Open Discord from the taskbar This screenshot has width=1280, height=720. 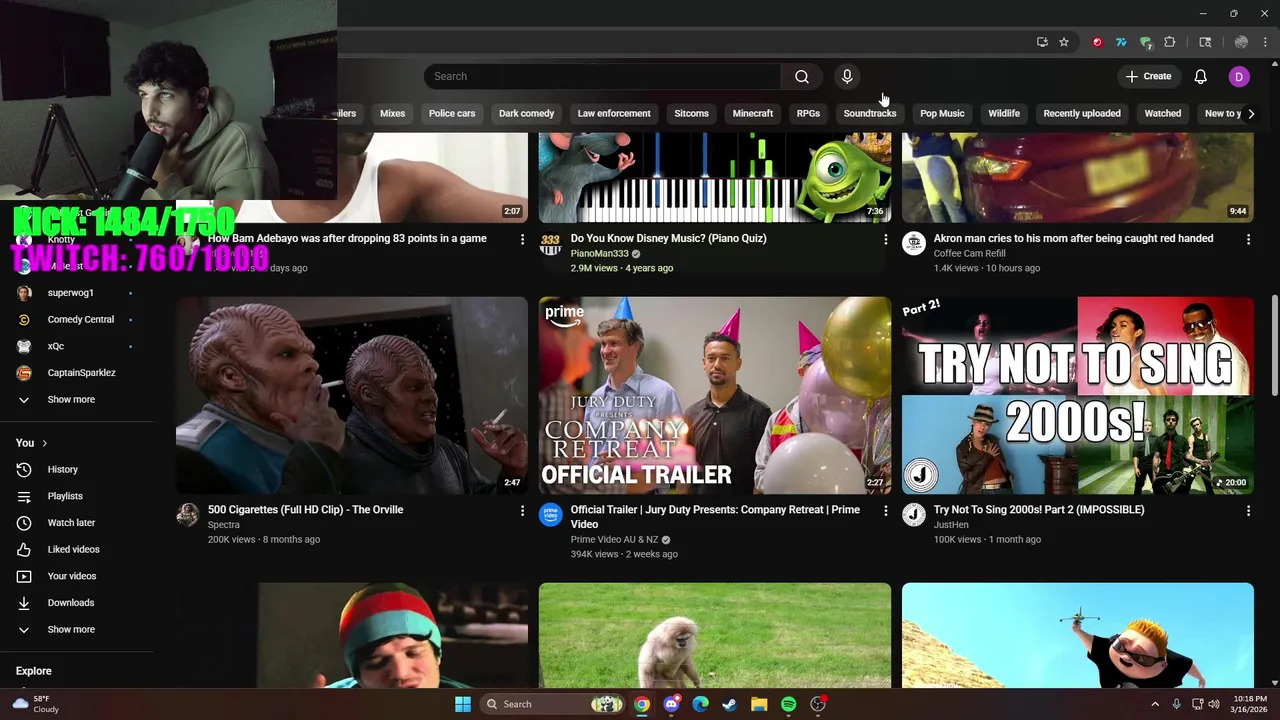(671, 704)
